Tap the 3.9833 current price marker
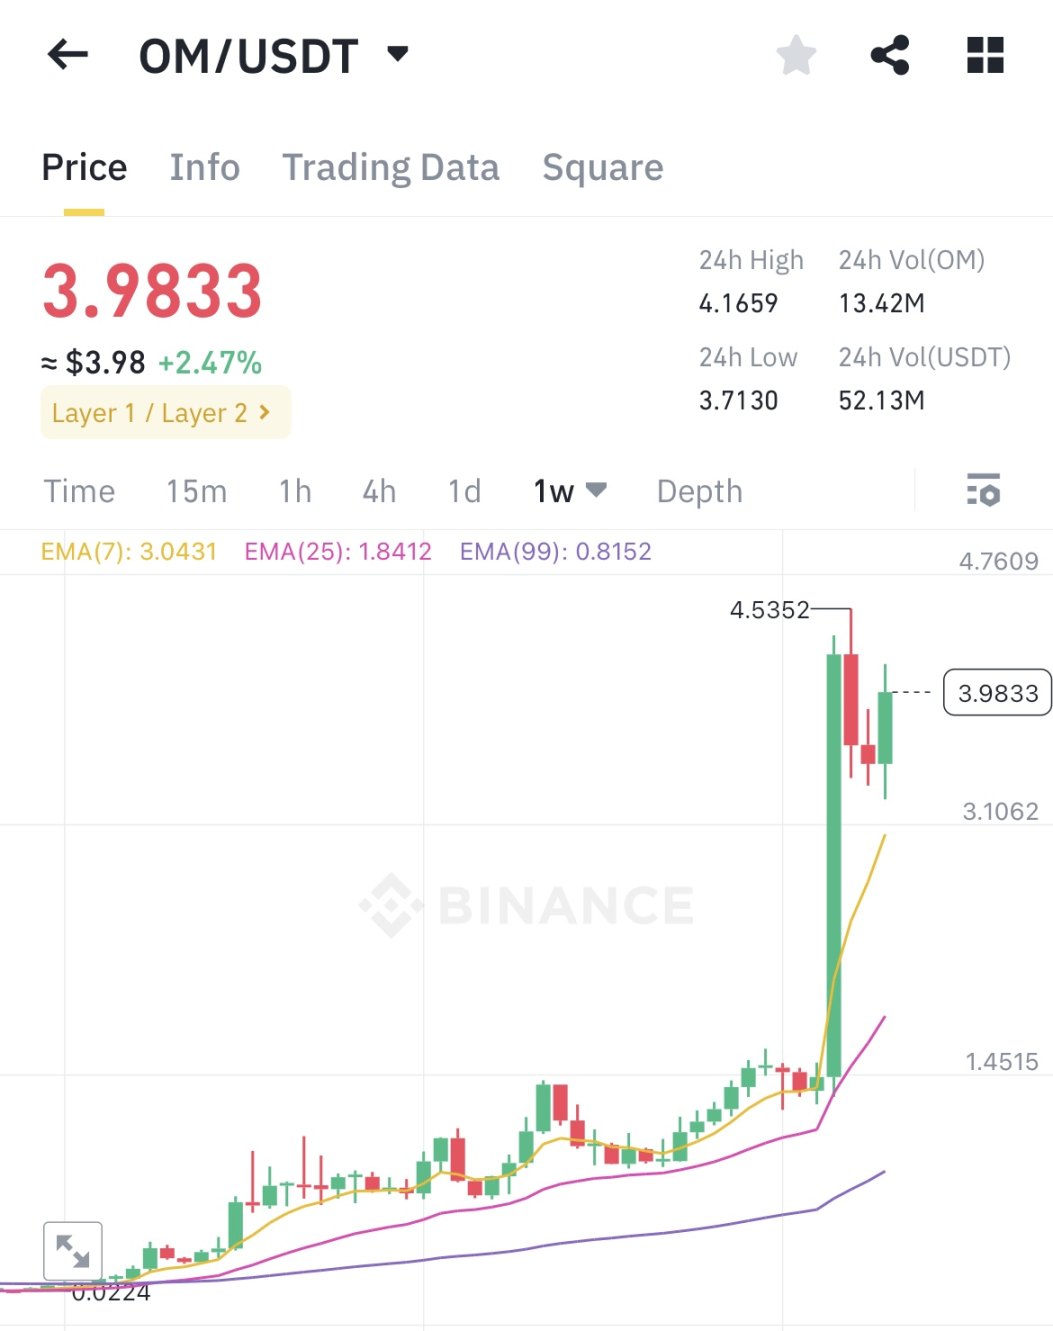This screenshot has width=1053, height=1331. point(997,693)
